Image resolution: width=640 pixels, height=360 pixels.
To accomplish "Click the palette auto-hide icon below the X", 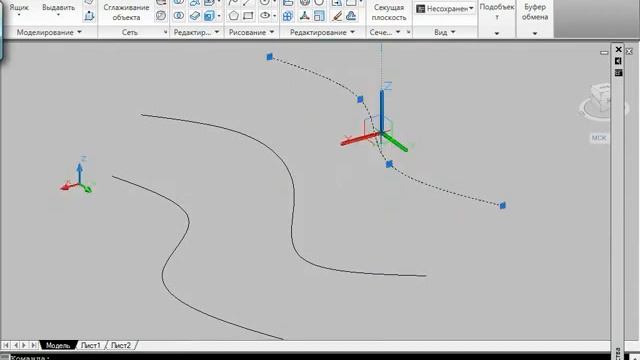I will [618, 61].
